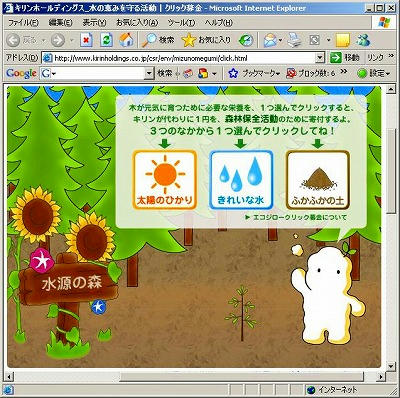The image size is (400, 398).
Task: Click the horizontal scrollbar right arrow
Action: tap(381, 377)
